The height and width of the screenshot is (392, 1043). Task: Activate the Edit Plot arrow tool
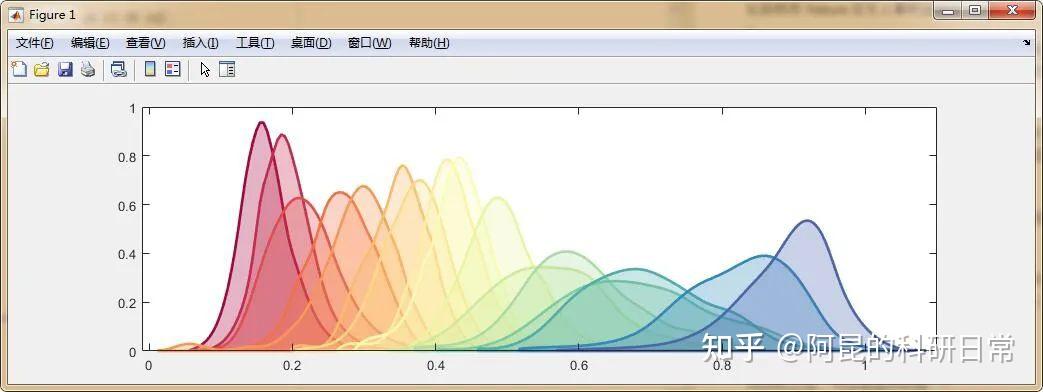(x=205, y=69)
